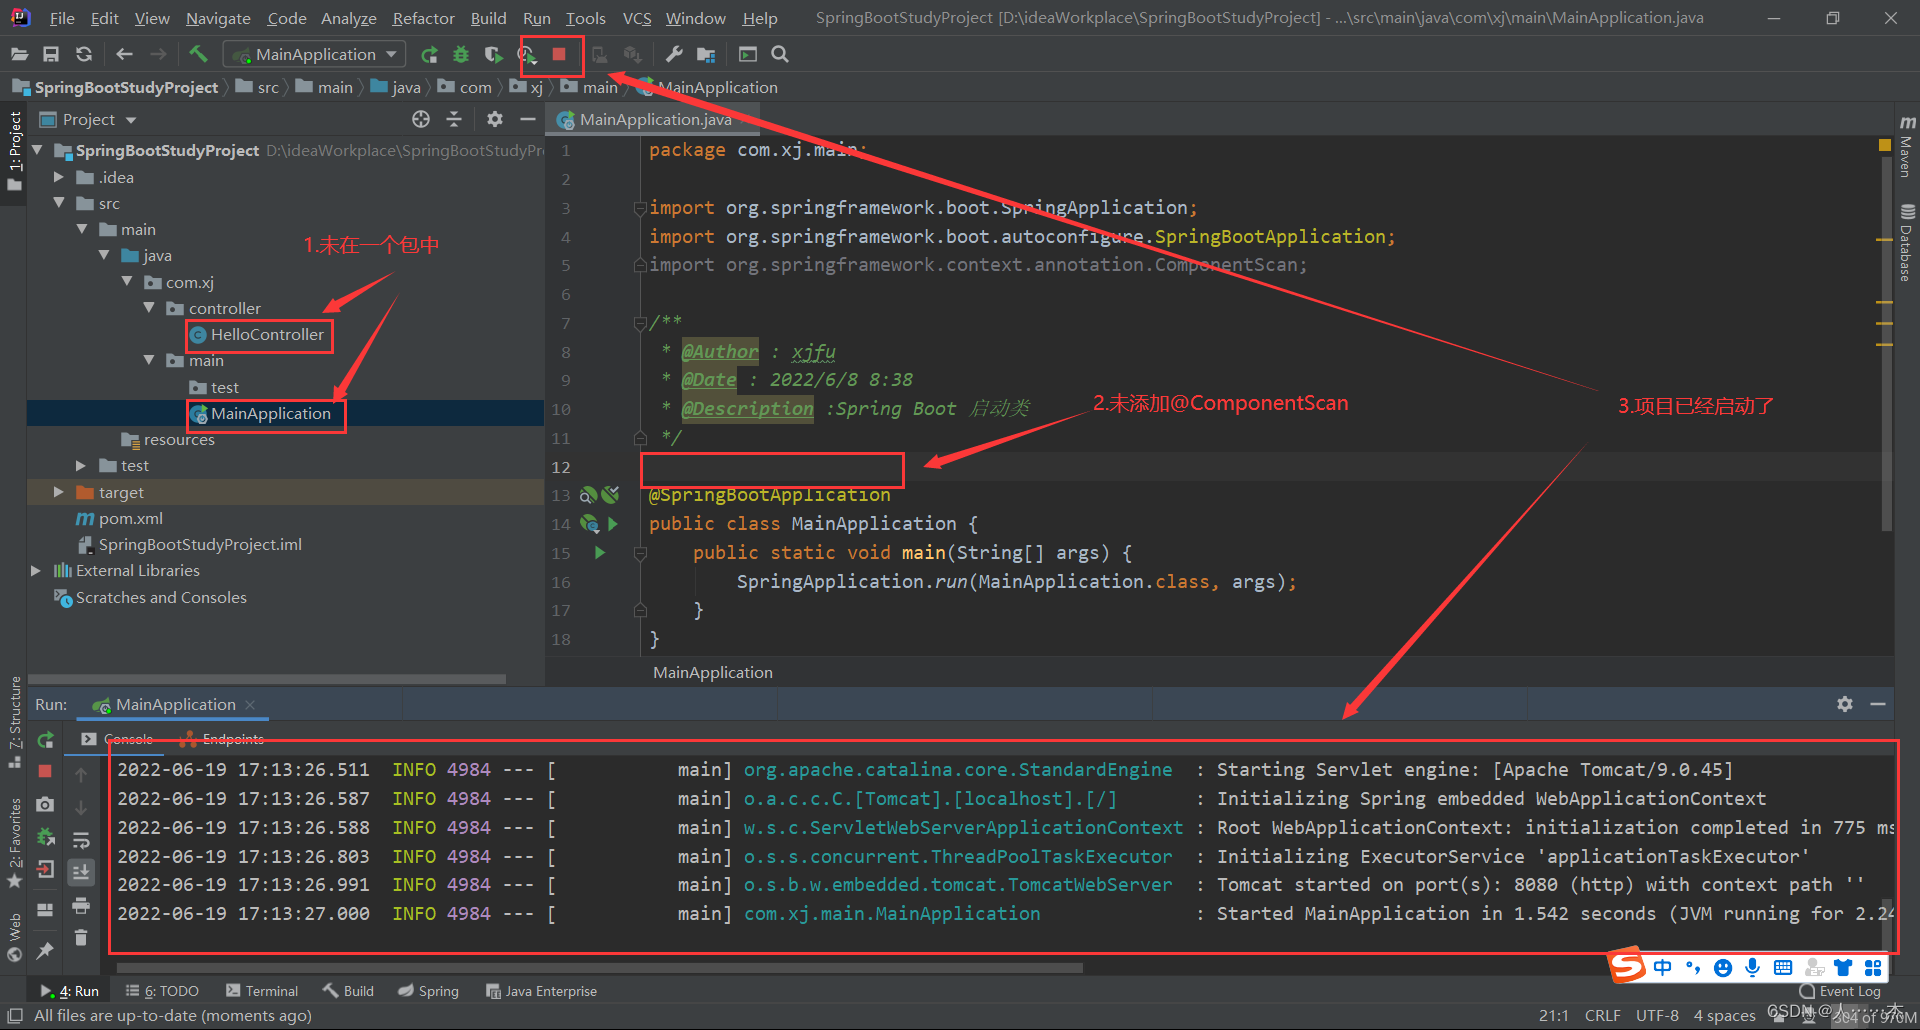The width and height of the screenshot is (1920, 1030).
Task: Open Database side panel
Action: pos(1907,243)
